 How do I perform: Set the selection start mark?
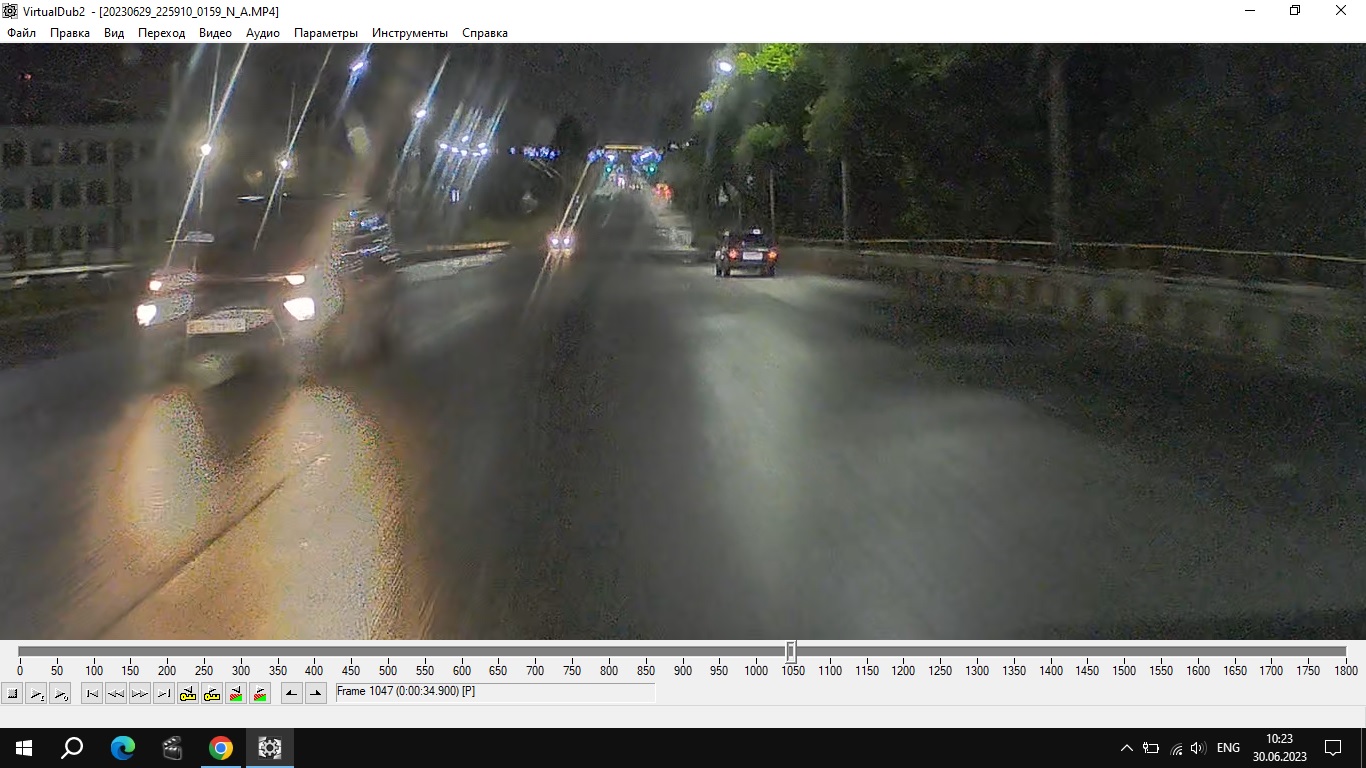click(x=292, y=693)
